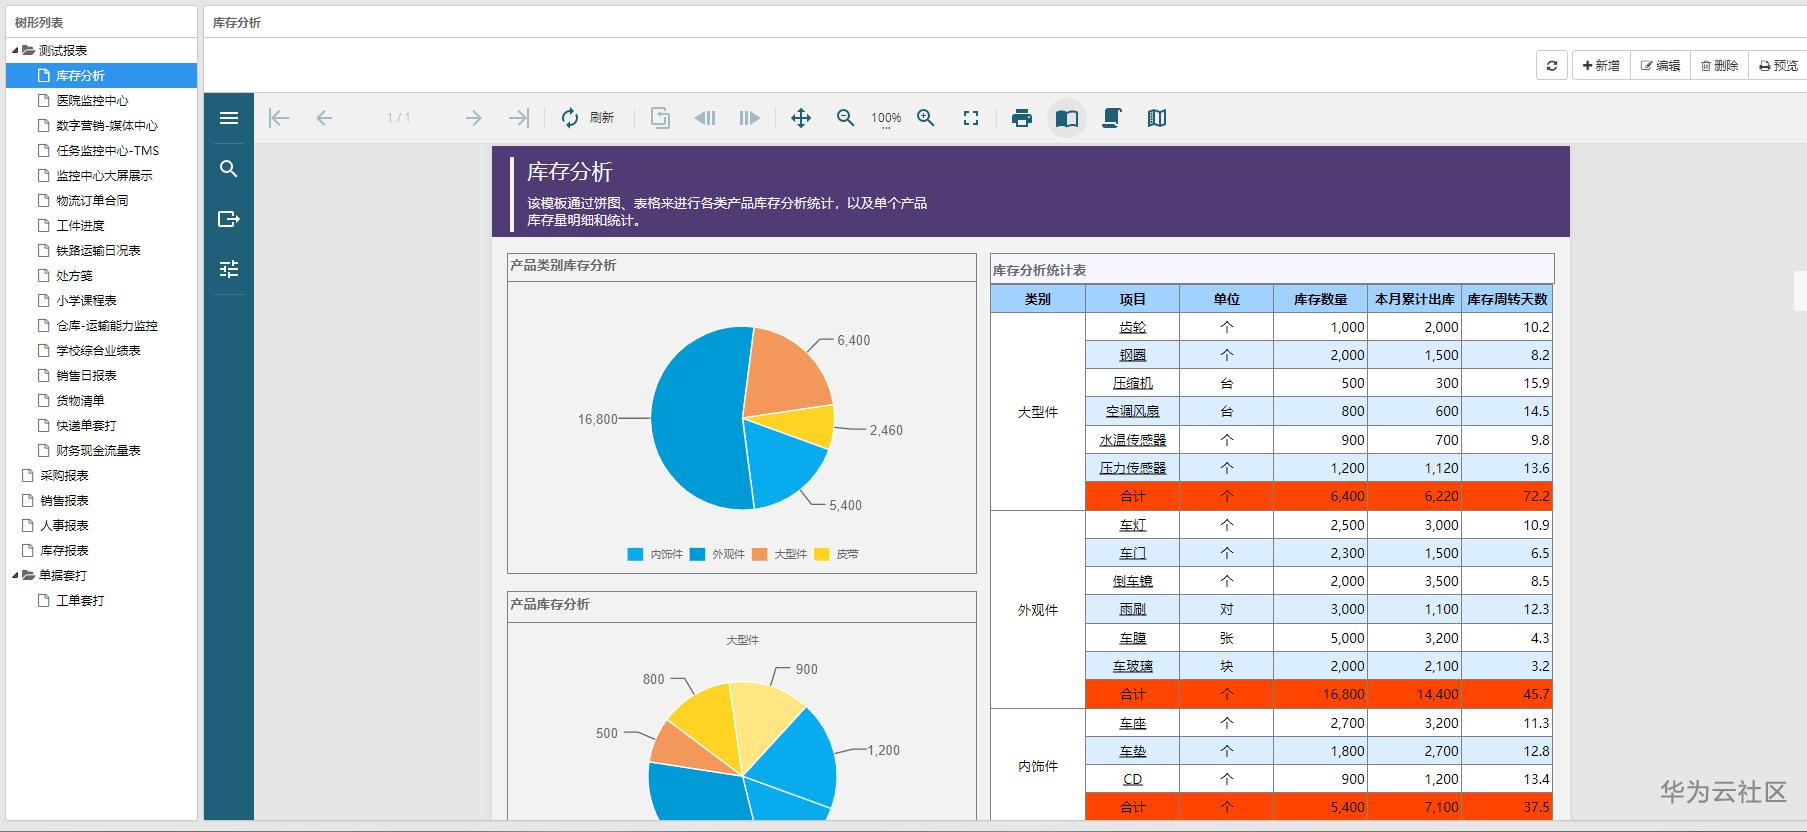The width and height of the screenshot is (1807, 832).
Task: Click the 内饰件 legend color swatch
Action: click(635, 554)
